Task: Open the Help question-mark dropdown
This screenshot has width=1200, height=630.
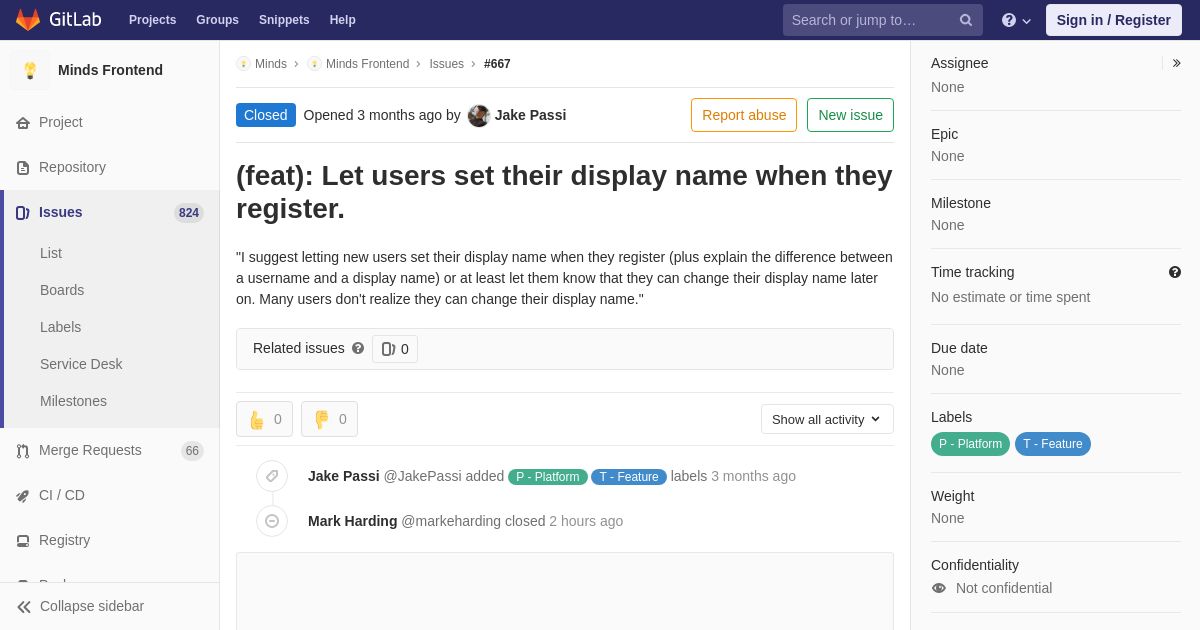Action: click(1015, 20)
